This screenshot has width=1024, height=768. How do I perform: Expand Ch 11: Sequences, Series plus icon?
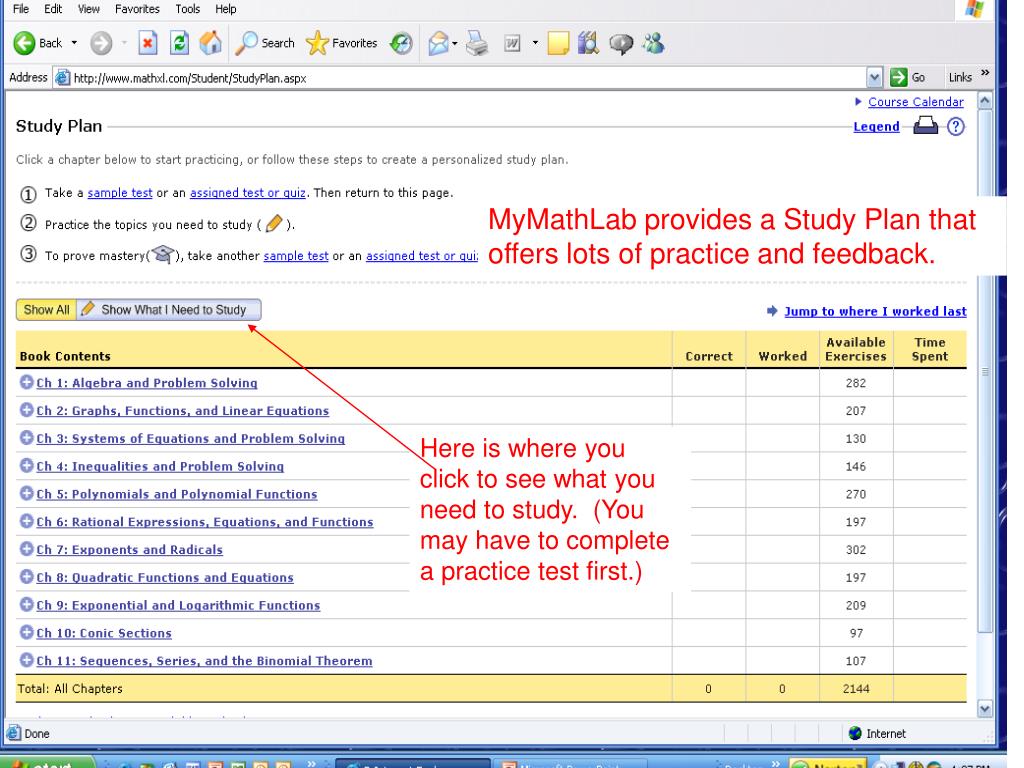tap(26, 660)
